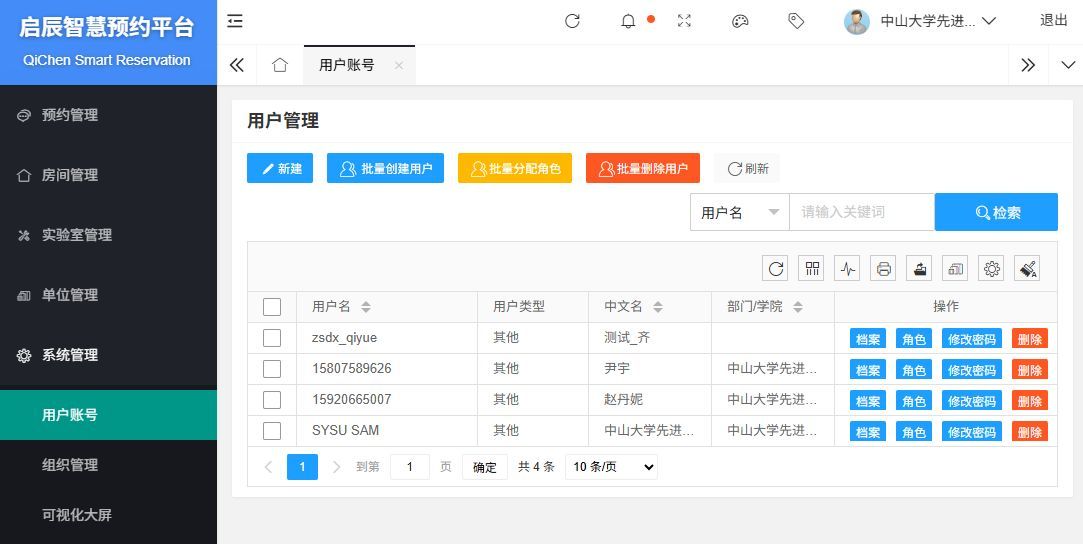The image size is (1083, 544).
Task: Open the table column filter icon
Action: coord(811,268)
